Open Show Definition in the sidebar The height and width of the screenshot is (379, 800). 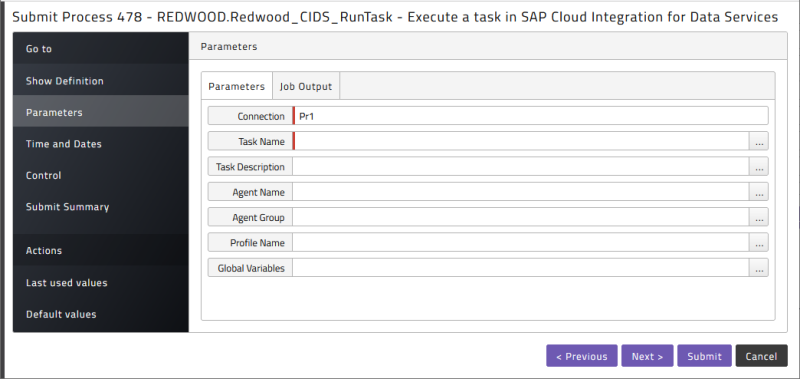click(101, 81)
